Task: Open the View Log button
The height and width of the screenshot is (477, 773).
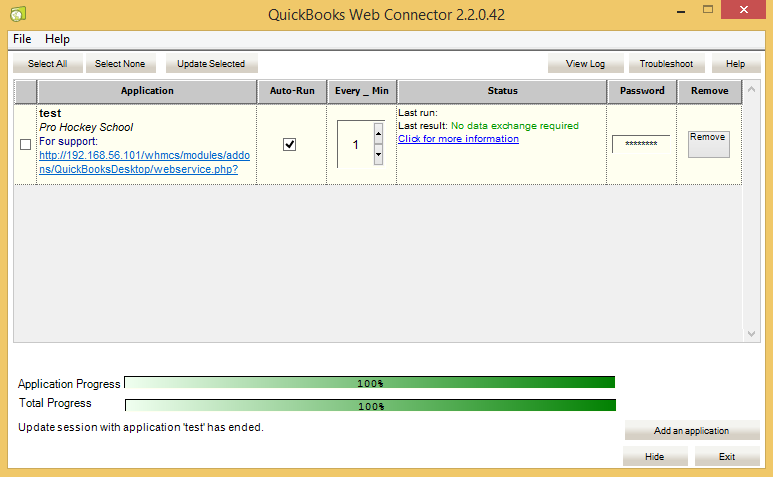Action: coord(585,64)
